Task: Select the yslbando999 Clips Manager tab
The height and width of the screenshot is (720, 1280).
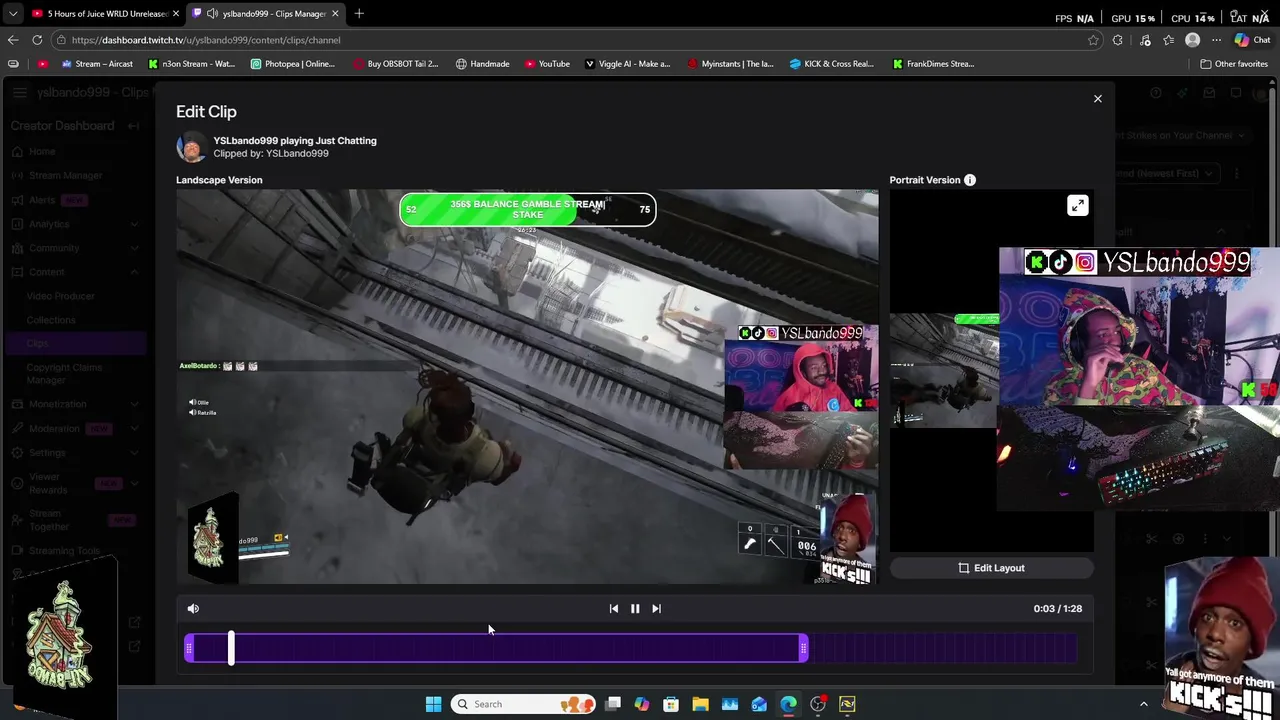Action: coord(265,14)
